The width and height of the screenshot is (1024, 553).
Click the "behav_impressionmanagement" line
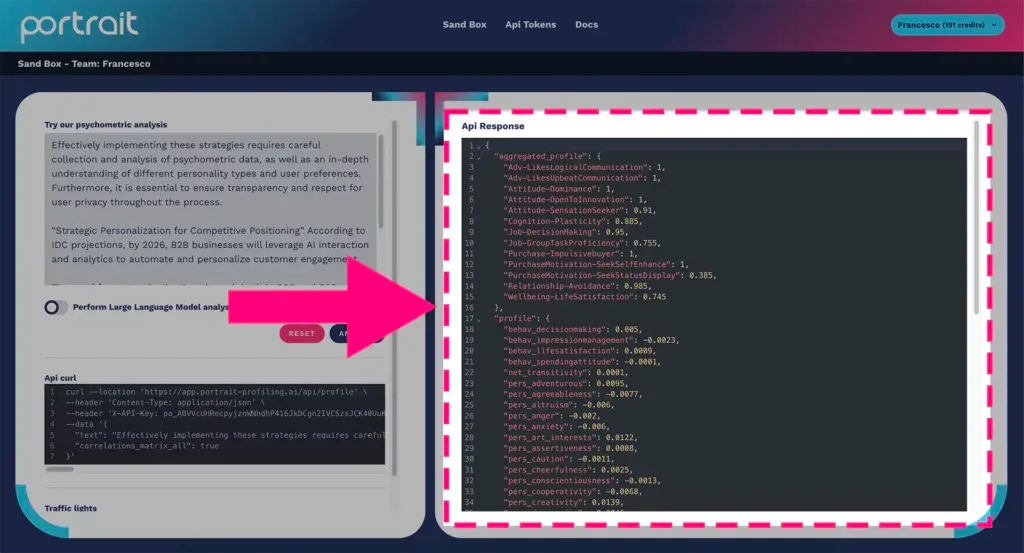coord(591,340)
